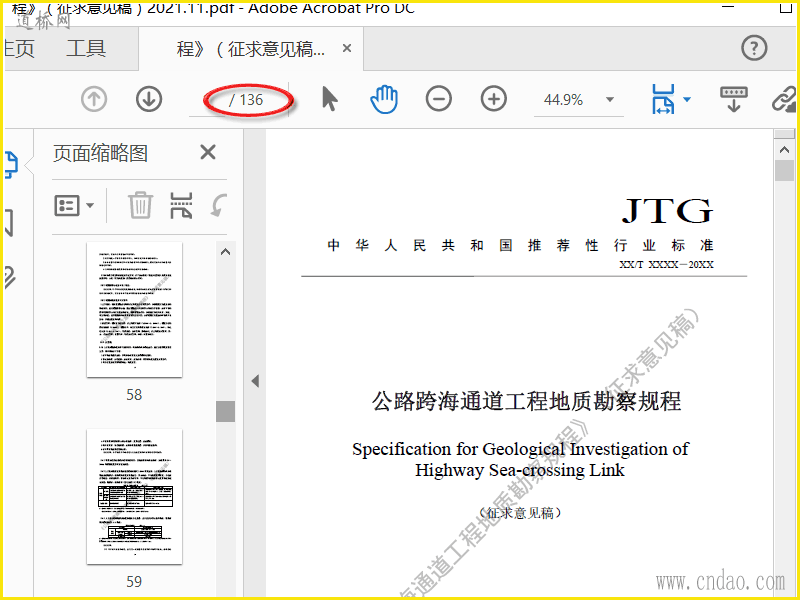
Task: Select page 59 thumbnail
Action: point(134,497)
